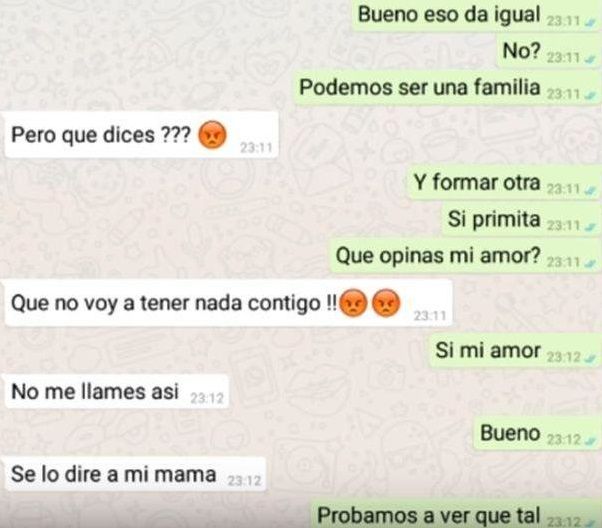Click the 23:11 timestamp on 'Pero que dices'

click(256, 148)
